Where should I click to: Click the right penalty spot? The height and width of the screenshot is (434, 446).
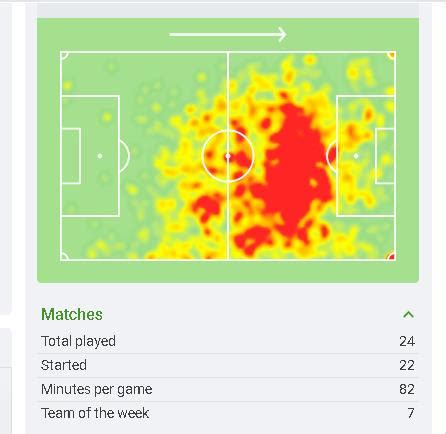356,156
